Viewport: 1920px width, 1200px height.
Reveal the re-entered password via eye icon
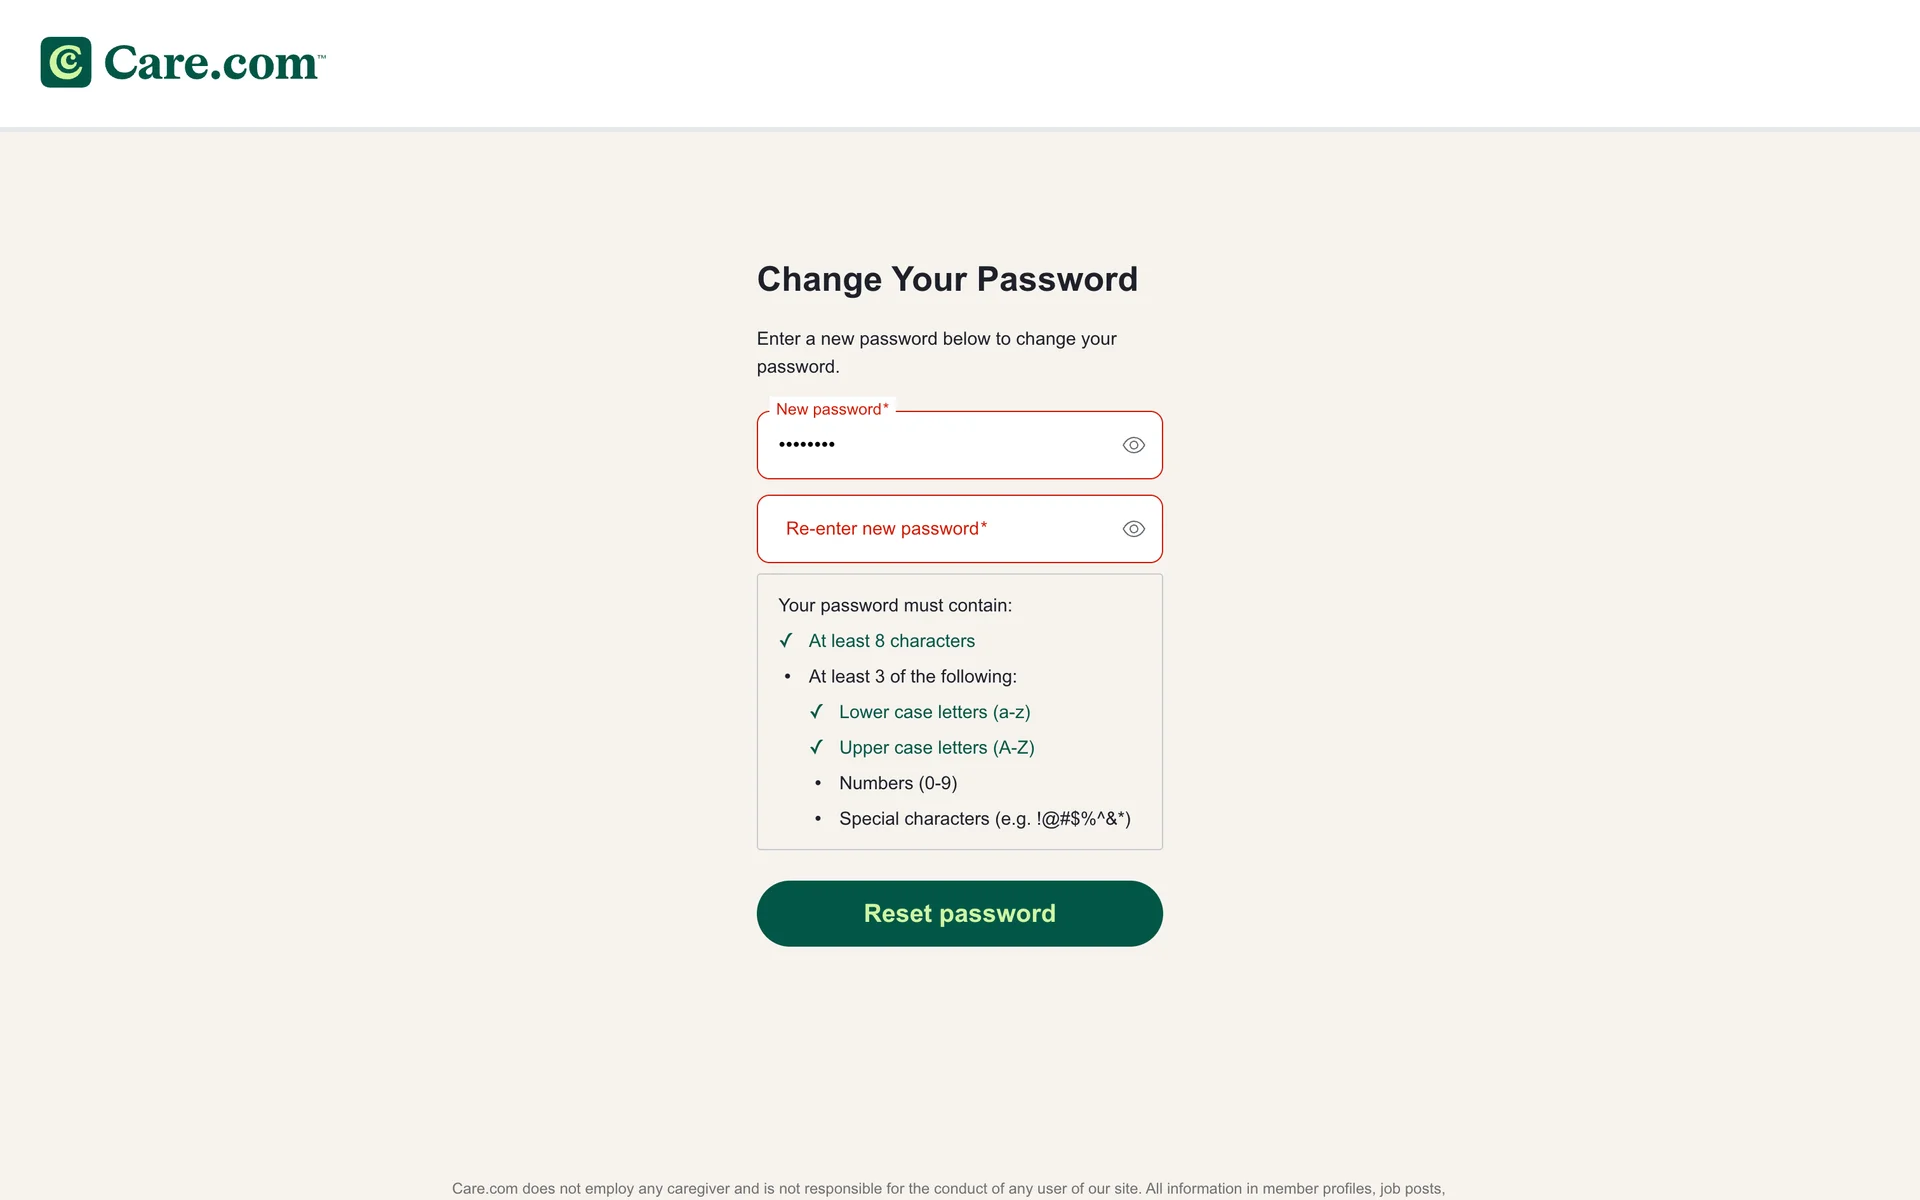(x=1133, y=529)
